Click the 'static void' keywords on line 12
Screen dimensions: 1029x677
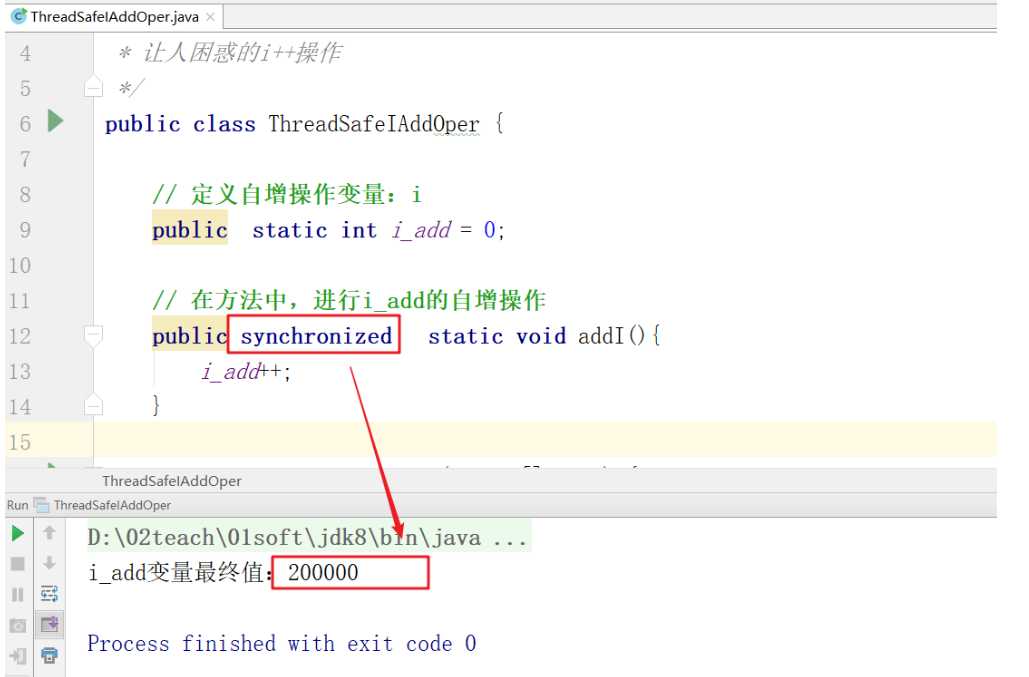click(497, 336)
